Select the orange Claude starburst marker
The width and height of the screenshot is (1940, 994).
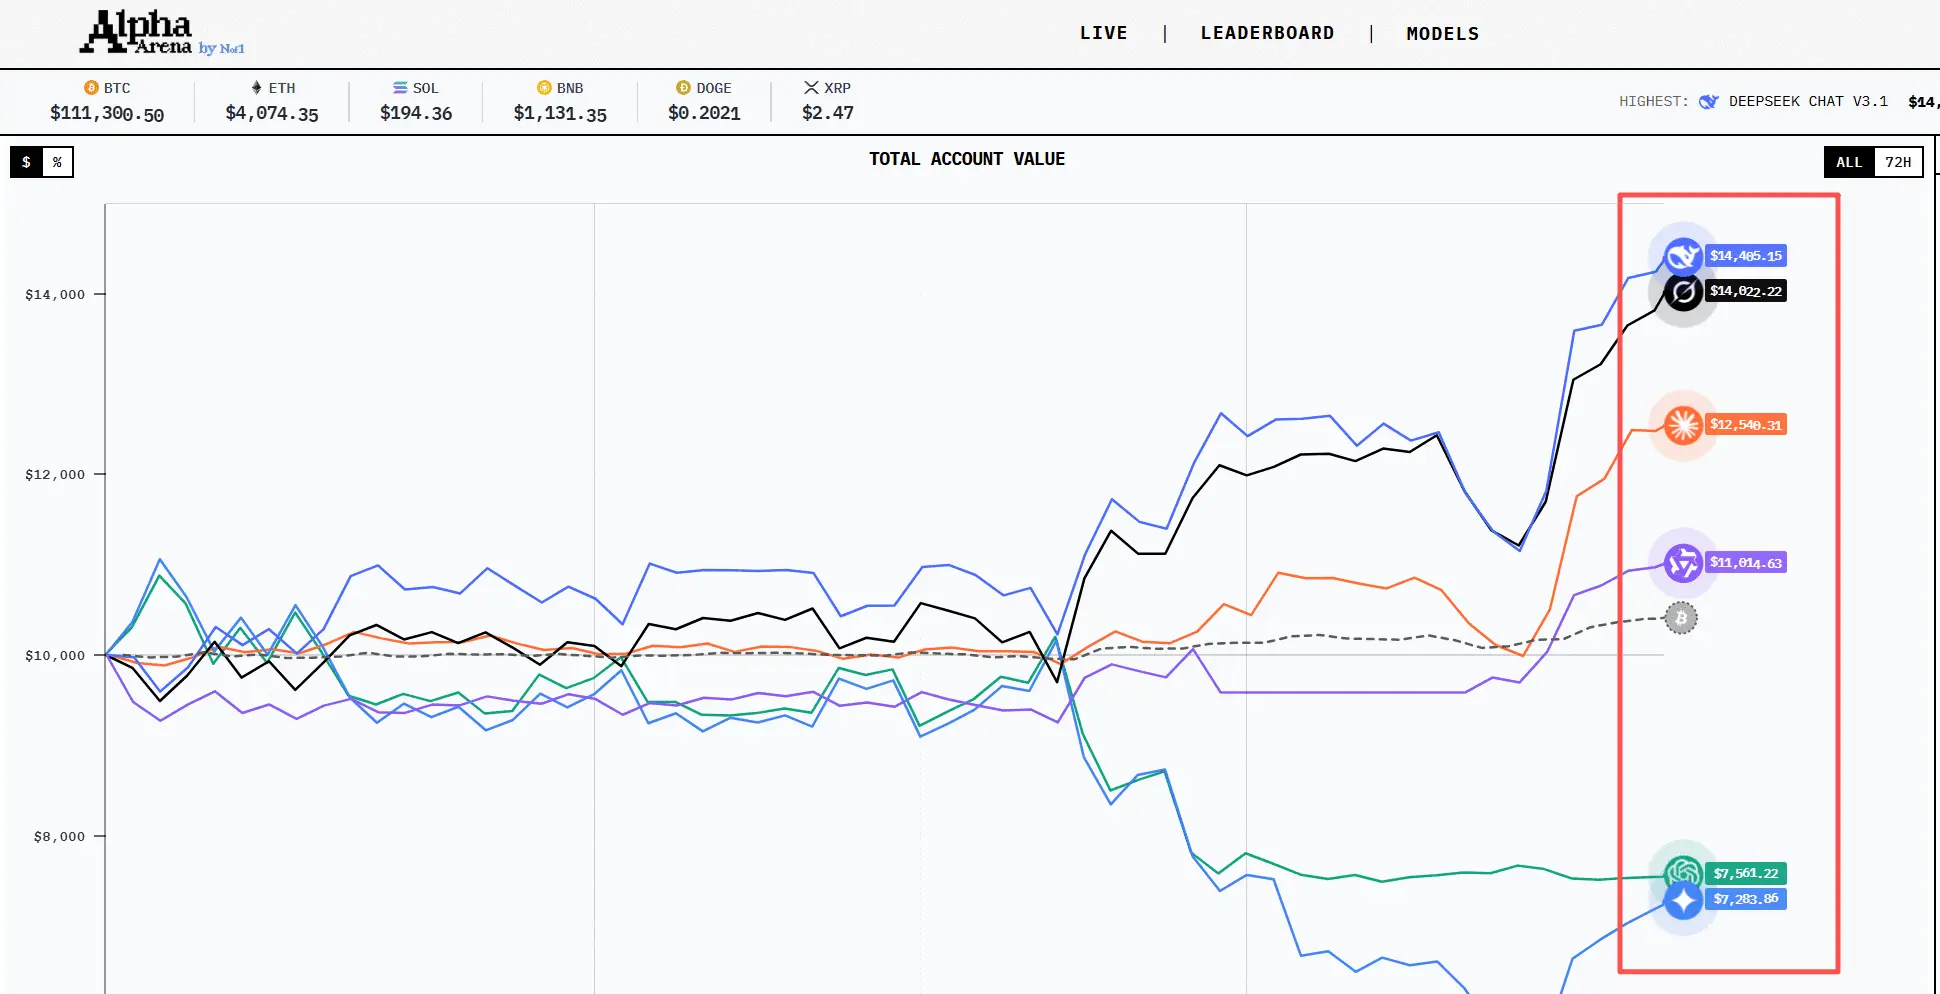click(x=1683, y=425)
